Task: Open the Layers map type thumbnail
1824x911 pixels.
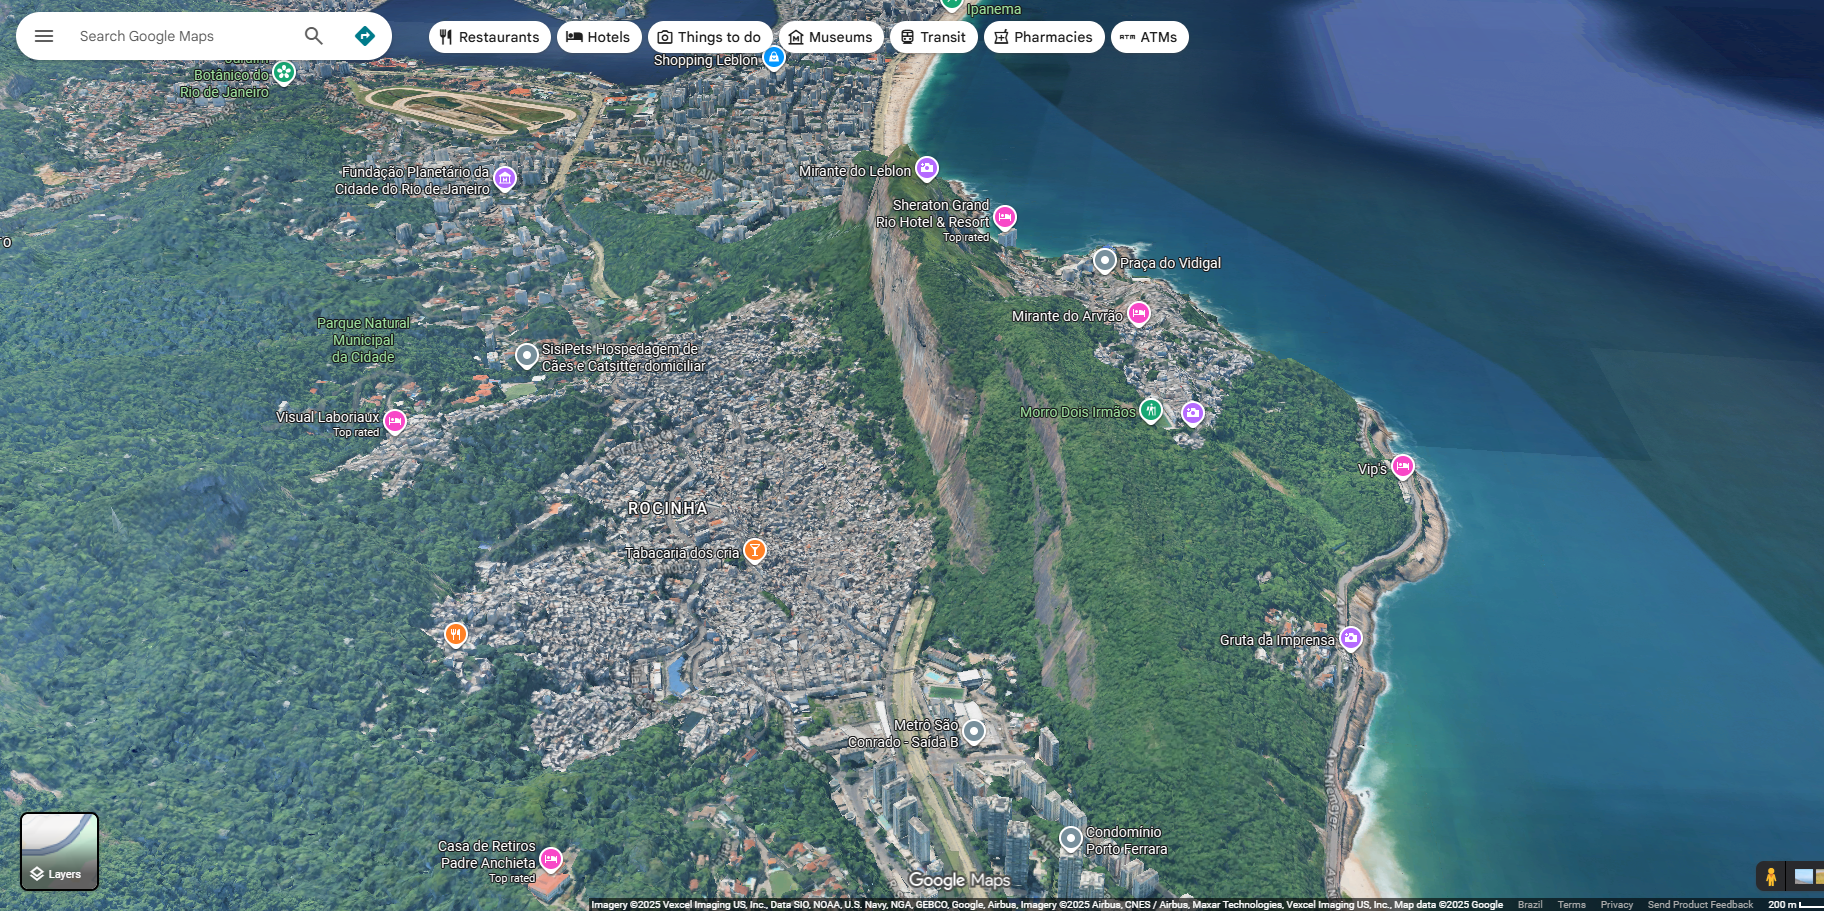Action: coord(60,851)
